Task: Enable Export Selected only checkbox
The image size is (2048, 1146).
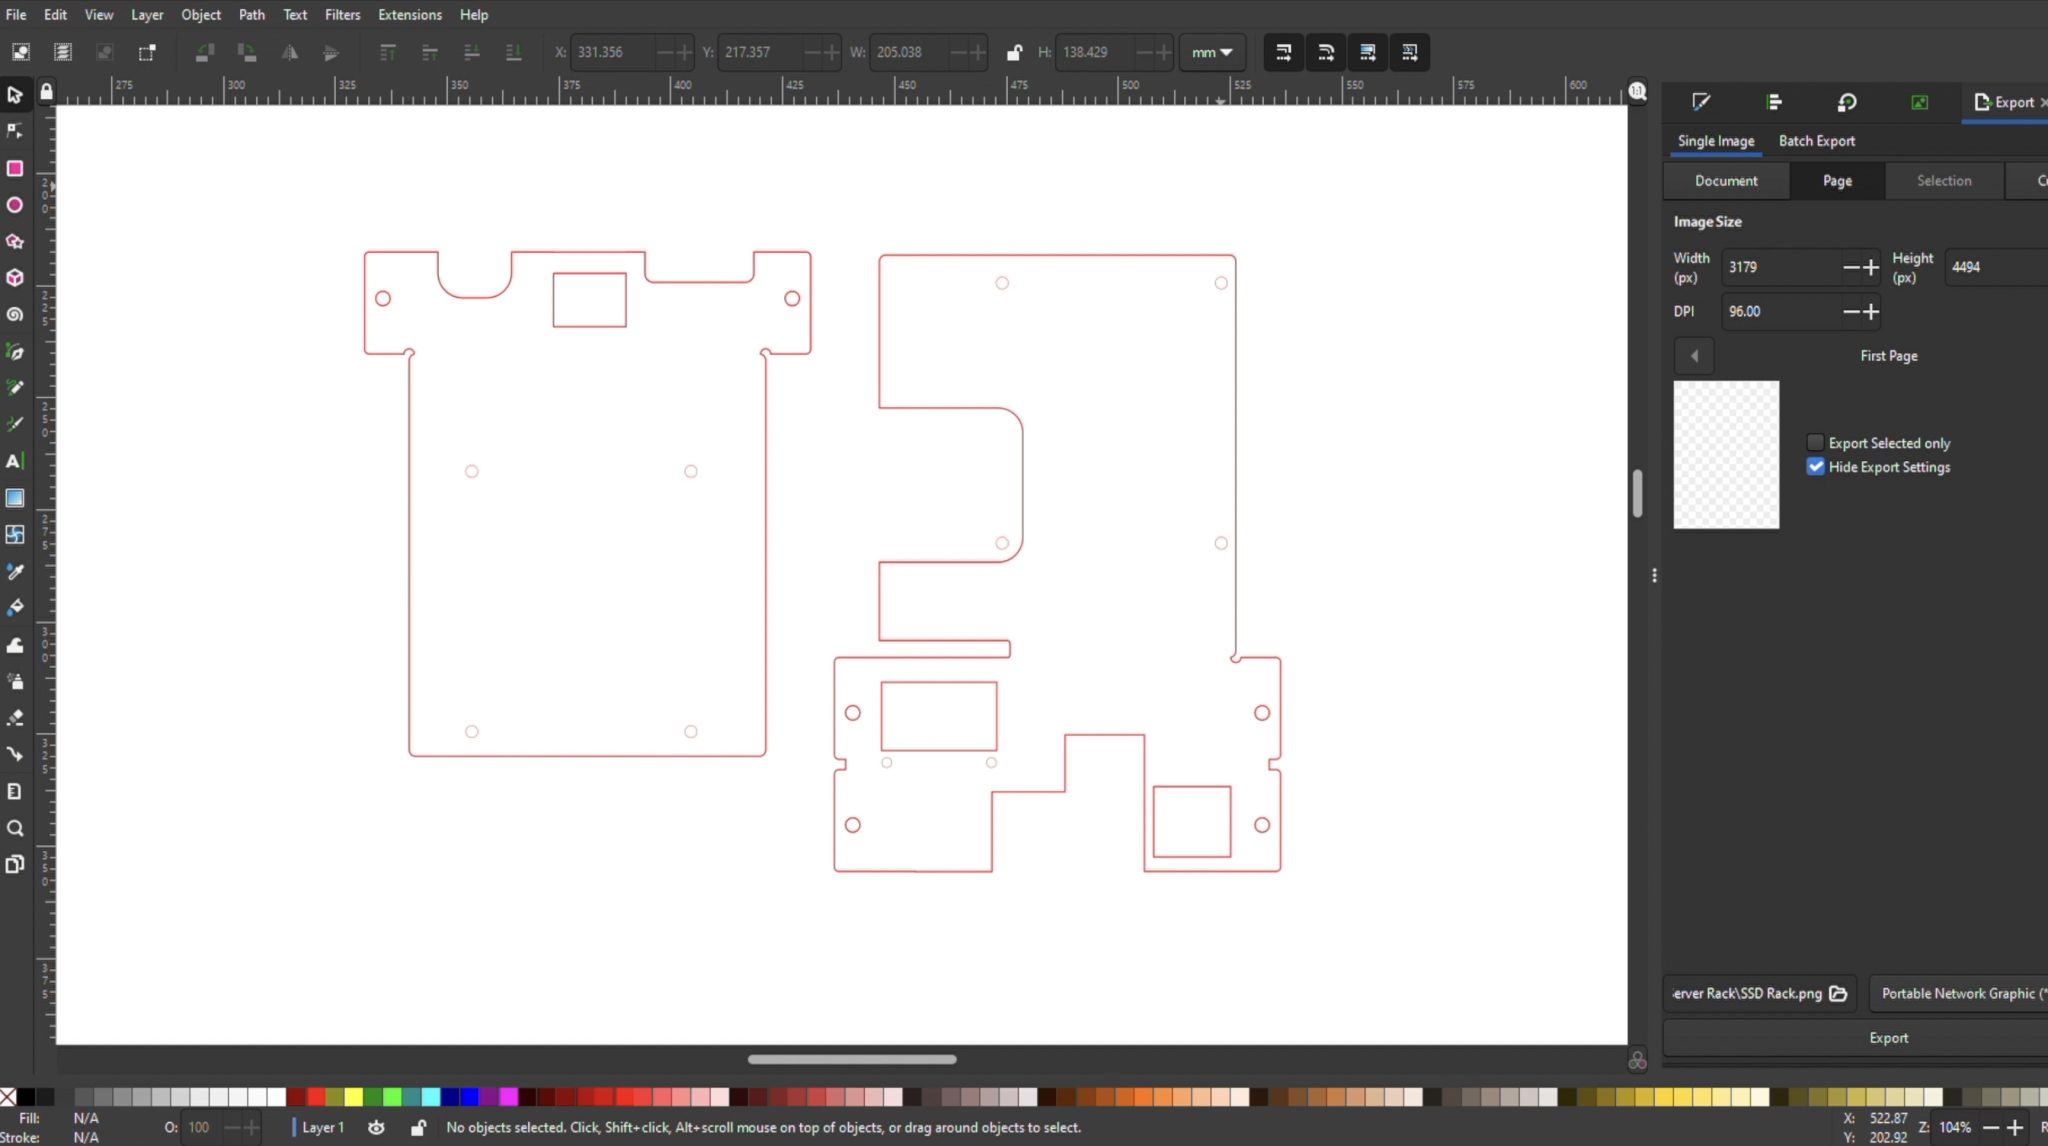Action: tap(1815, 443)
